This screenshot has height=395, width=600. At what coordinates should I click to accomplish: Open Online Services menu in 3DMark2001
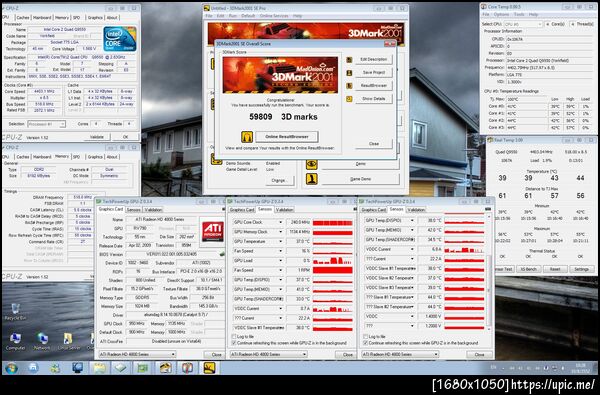[x=274, y=16]
